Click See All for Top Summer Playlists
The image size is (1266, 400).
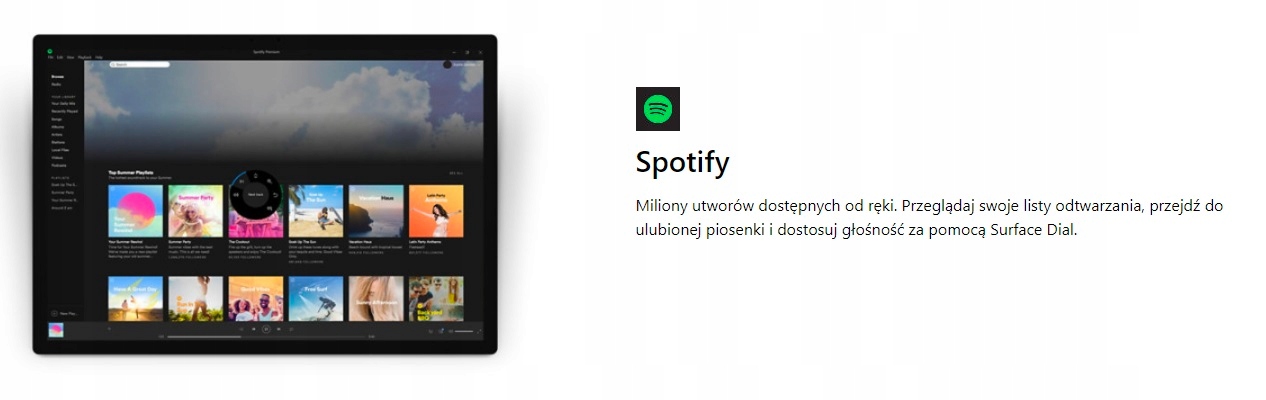click(x=456, y=173)
